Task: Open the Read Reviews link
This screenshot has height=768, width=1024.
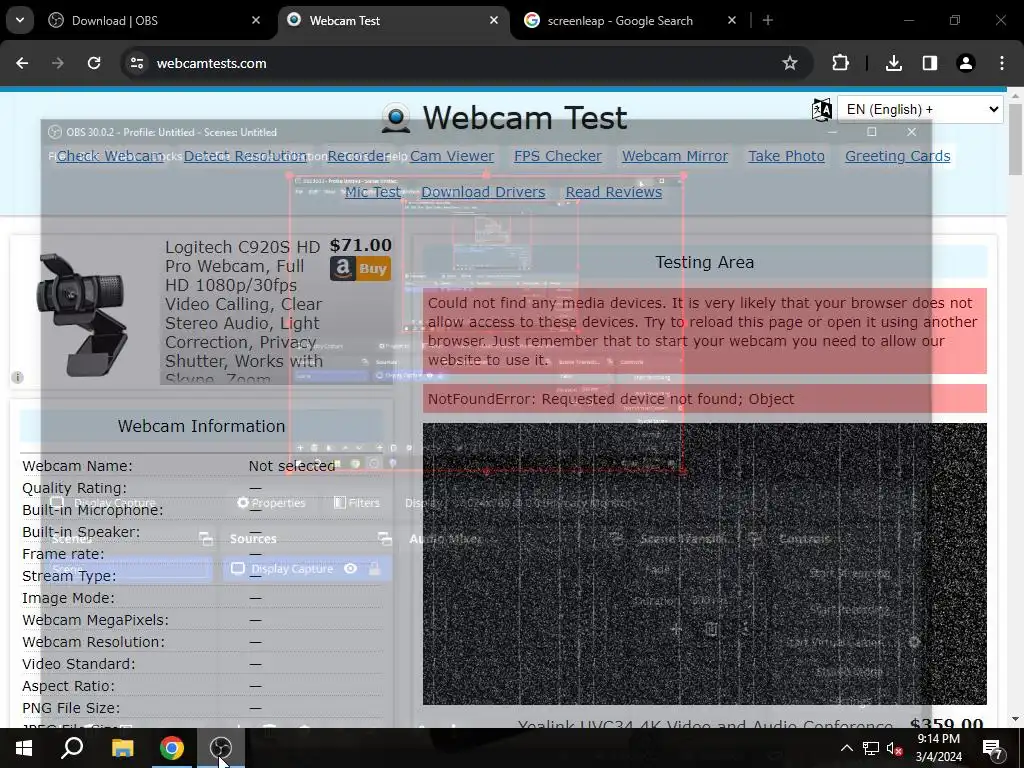Action: coord(614,192)
